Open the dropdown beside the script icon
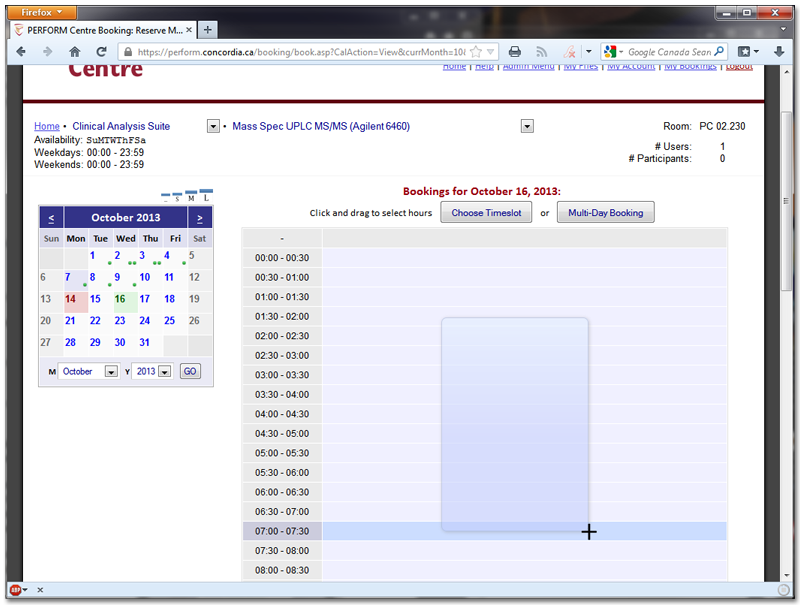 point(588,52)
